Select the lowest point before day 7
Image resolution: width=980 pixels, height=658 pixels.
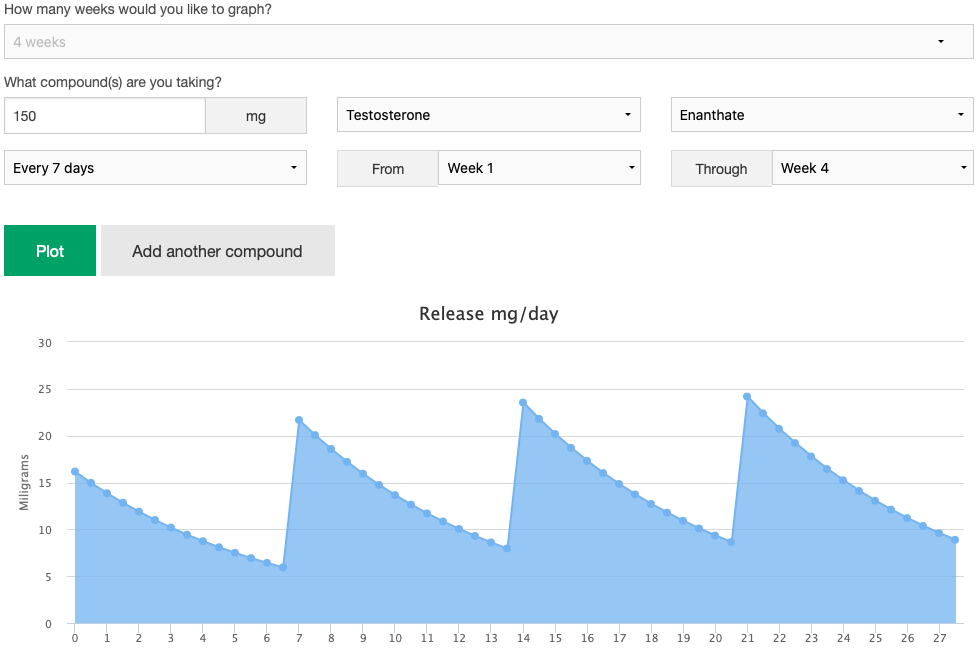[x=283, y=567]
